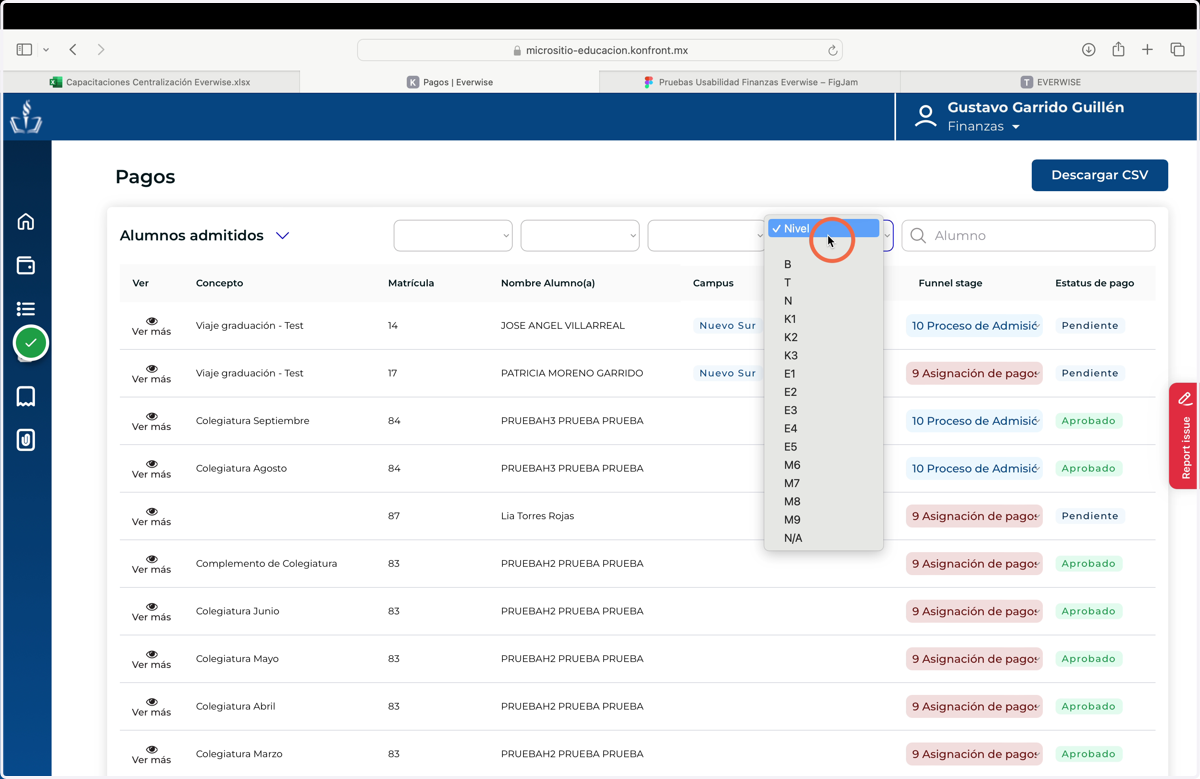Open the receipt bookmark sidebar icon
This screenshot has height=779, width=1200.
(26, 396)
